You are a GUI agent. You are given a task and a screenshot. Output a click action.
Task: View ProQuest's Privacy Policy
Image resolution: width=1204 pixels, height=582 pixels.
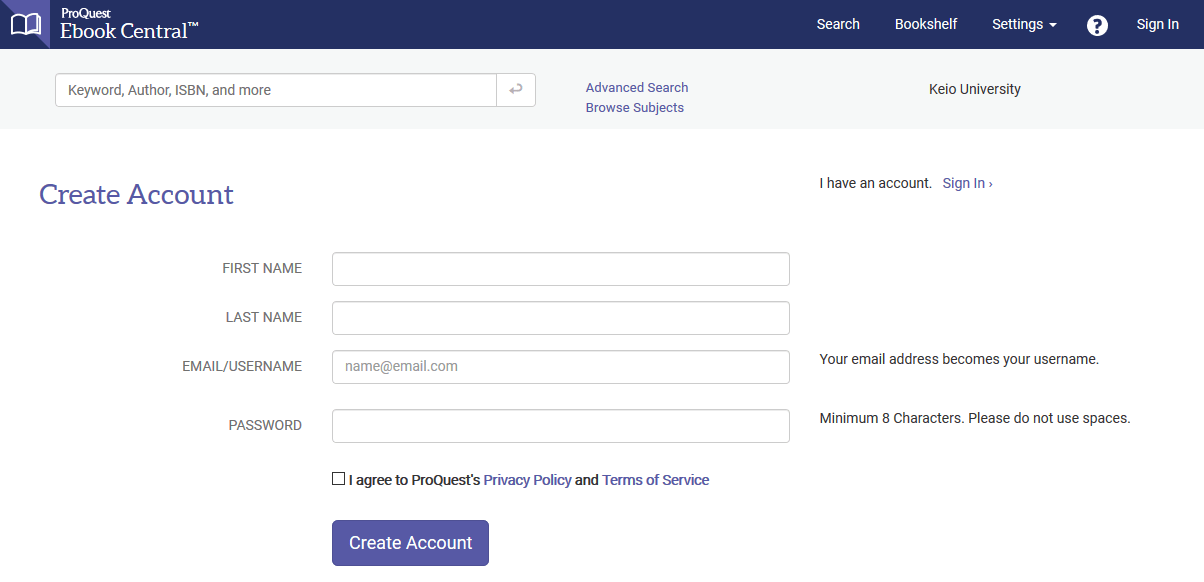click(x=527, y=480)
